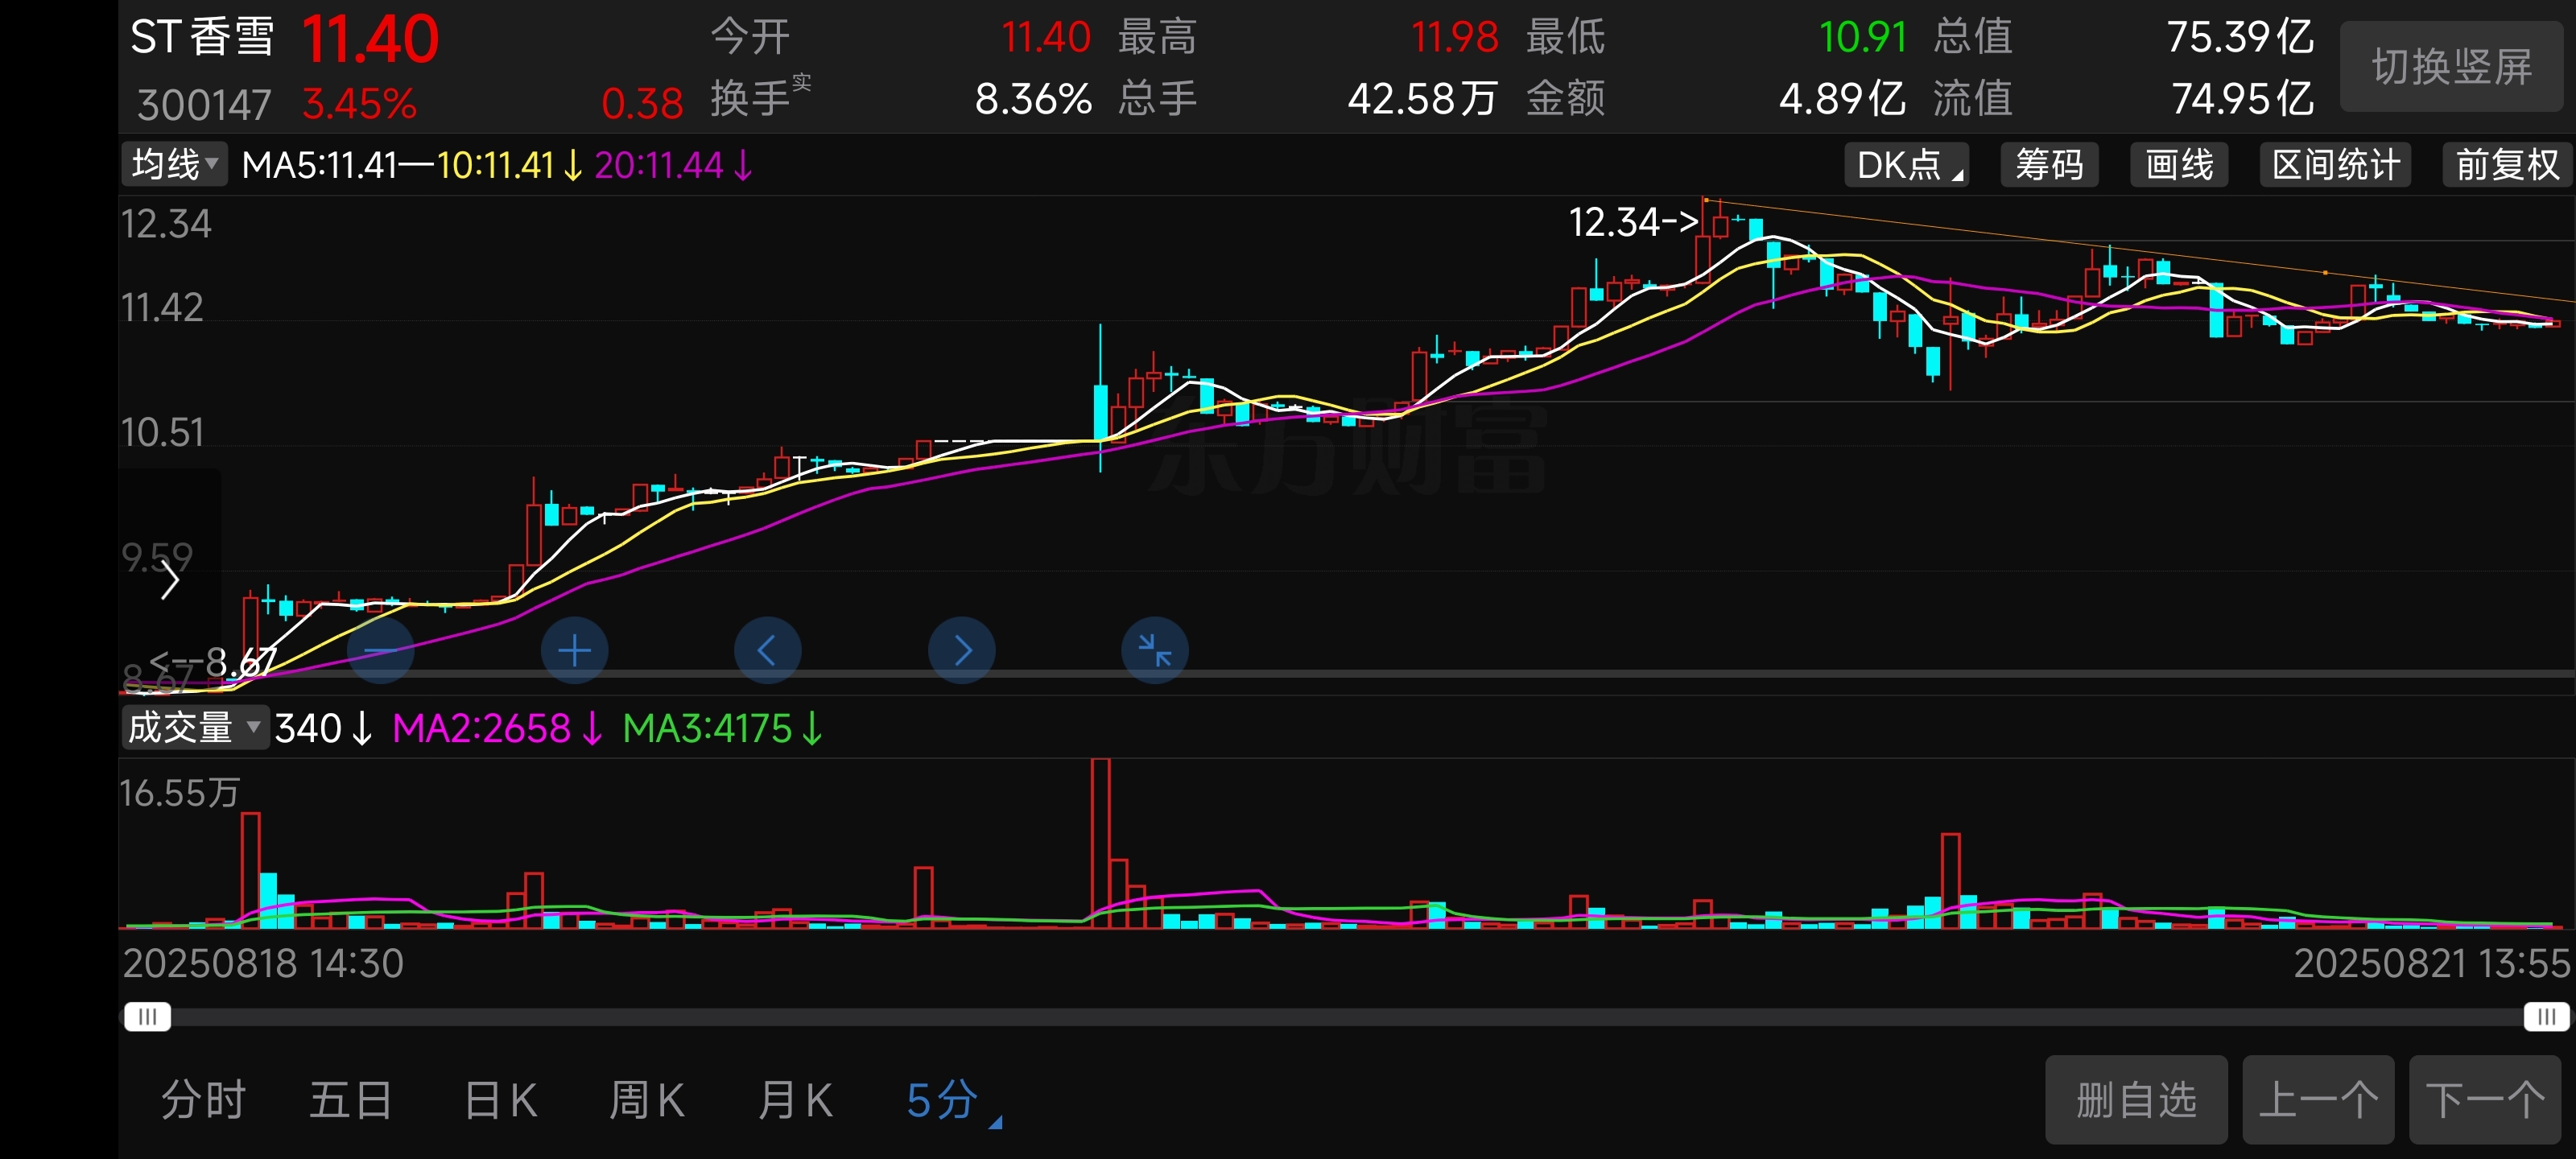Tap the ST香雪 stock name
Viewport: 2576px width, 1159px height.
coord(202,38)
